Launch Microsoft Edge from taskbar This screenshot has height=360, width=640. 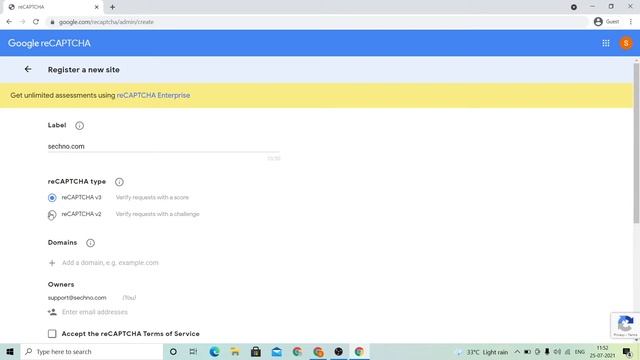pos(214,351)
